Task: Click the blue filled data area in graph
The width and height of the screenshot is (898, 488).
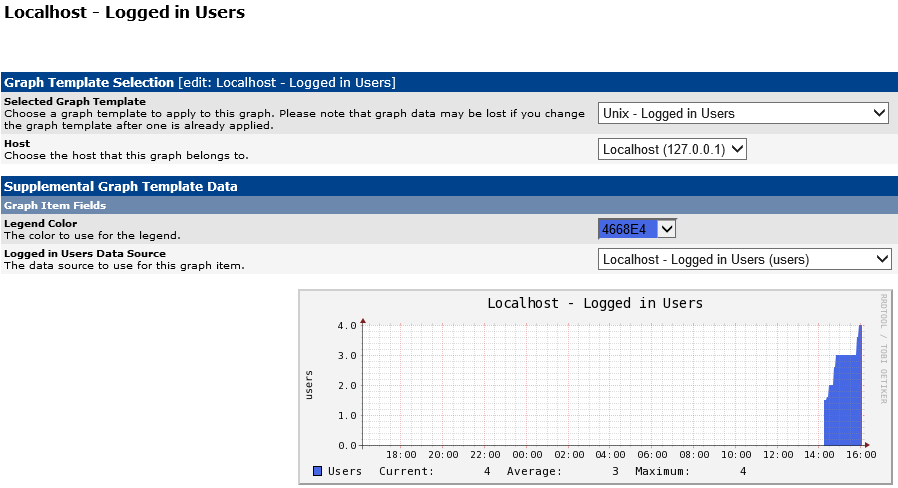Action: click(x=846, y=400)
